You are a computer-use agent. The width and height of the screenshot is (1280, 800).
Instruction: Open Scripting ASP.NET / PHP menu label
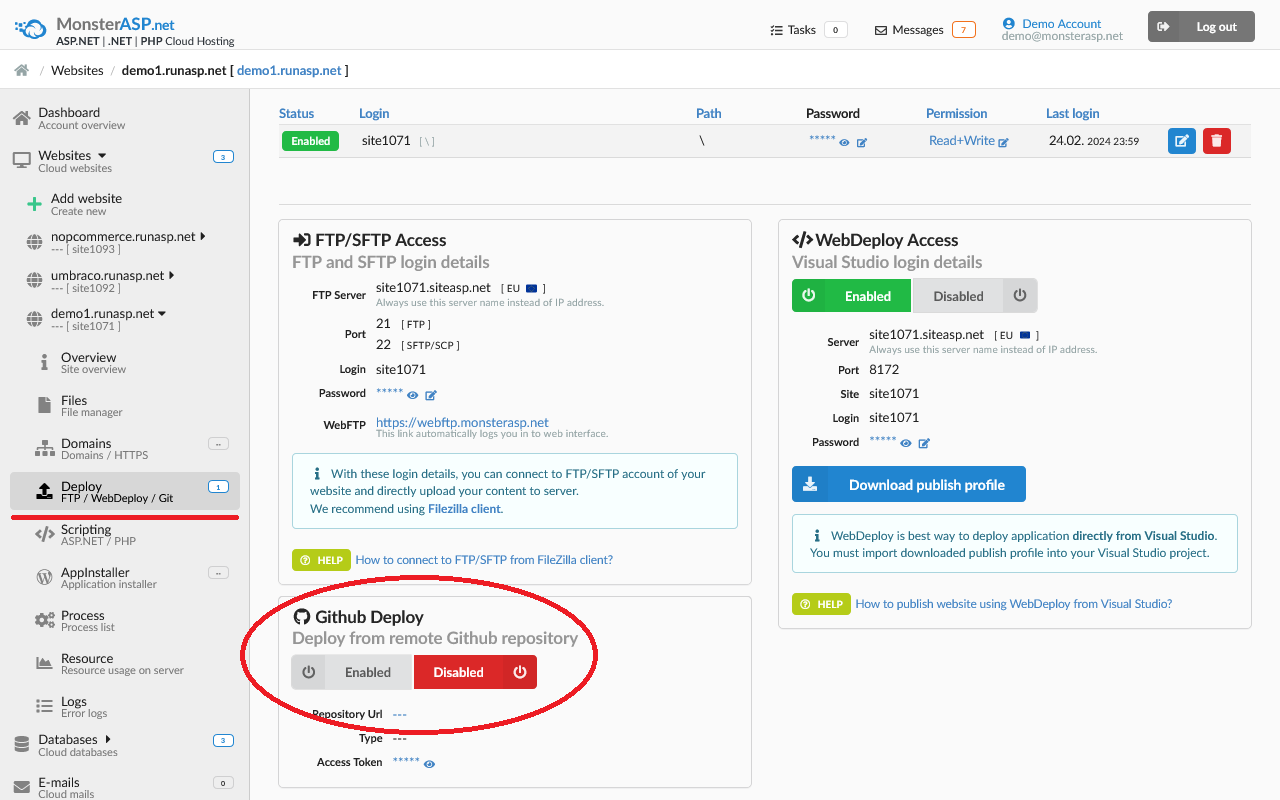pyautogui.click(x=98, y=534)
